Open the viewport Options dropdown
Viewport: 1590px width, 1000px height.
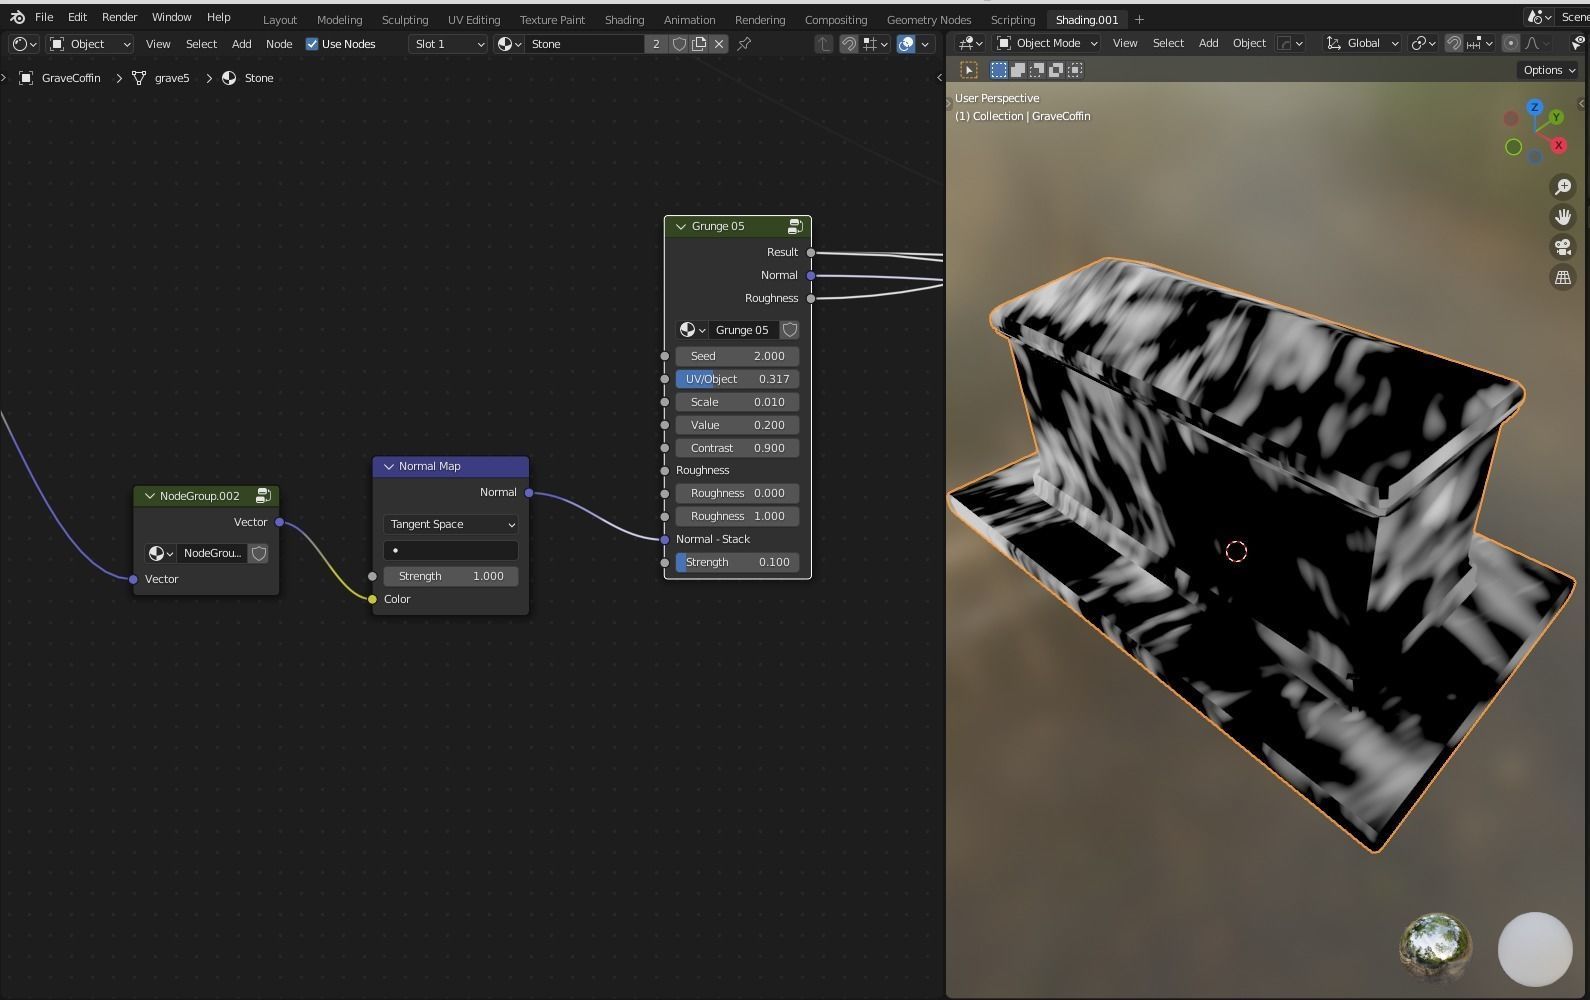[1548, 70]
